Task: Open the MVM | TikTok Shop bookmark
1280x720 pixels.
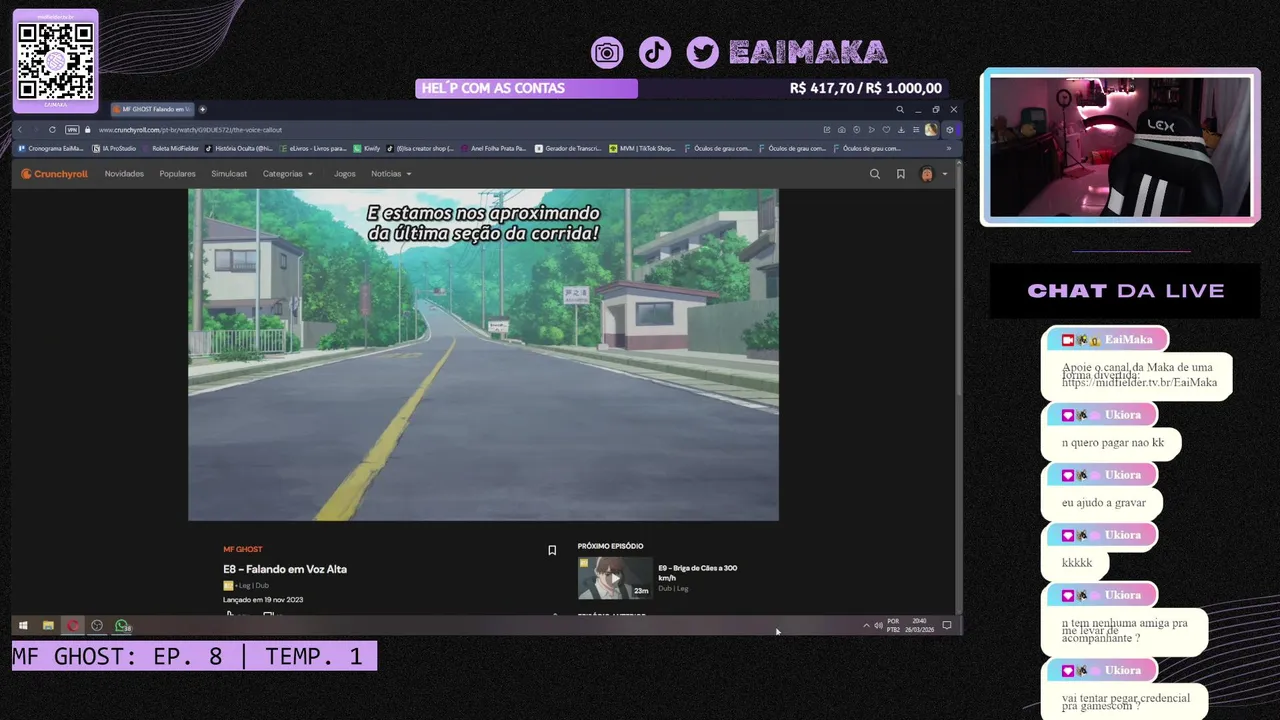Action: [x=643, y=148]
